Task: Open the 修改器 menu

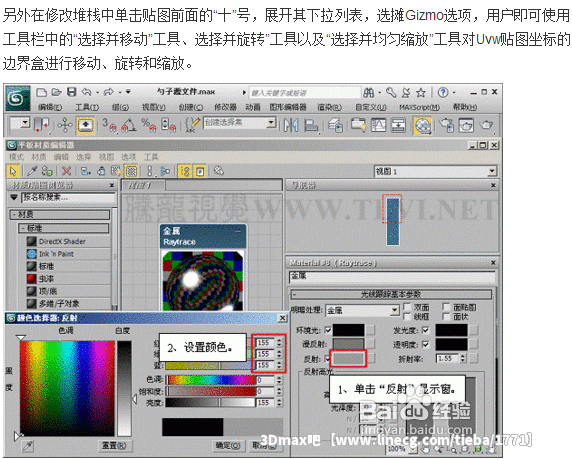Action: [x=225, y=107]
